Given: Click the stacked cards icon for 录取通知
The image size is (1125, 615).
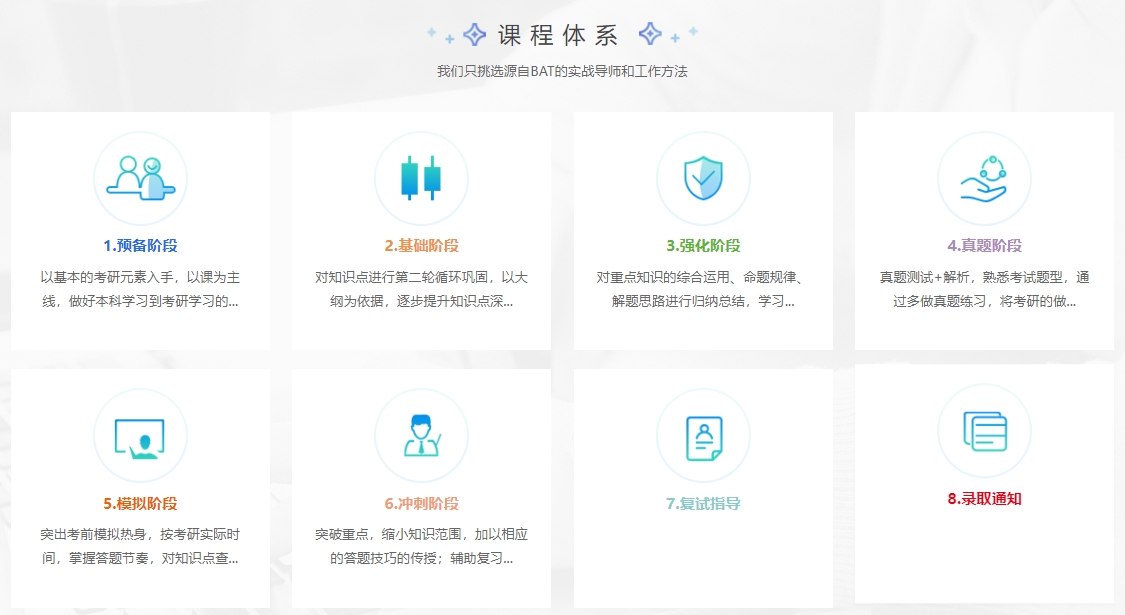Looking at the screenshot, I should [984, 431].
